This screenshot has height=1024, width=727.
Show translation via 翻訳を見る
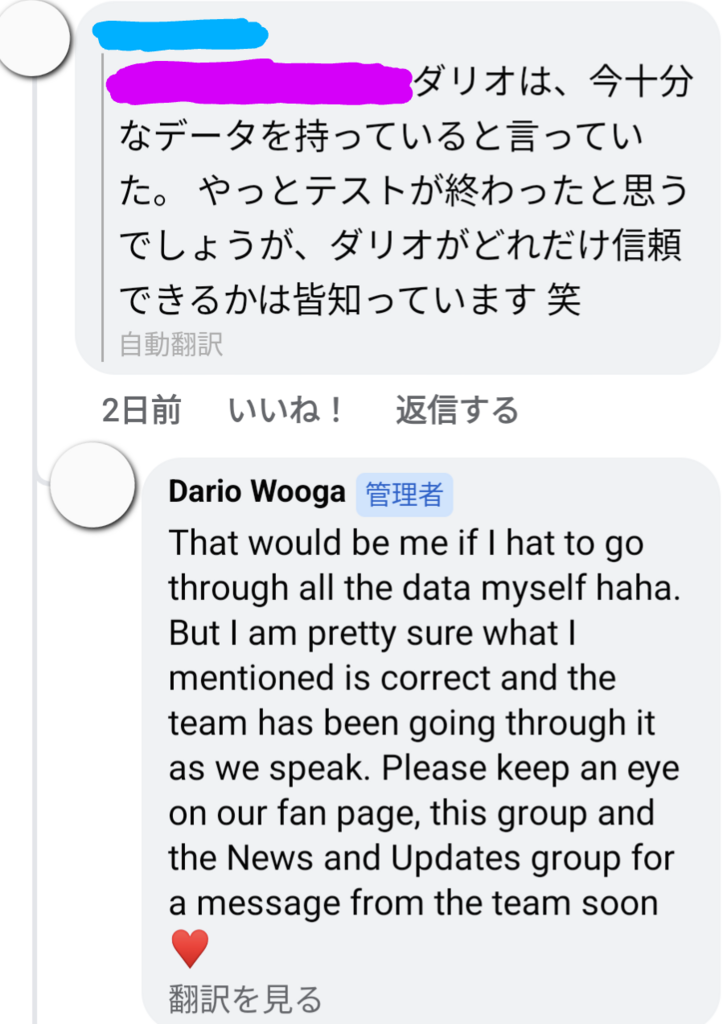pos(245,999)
